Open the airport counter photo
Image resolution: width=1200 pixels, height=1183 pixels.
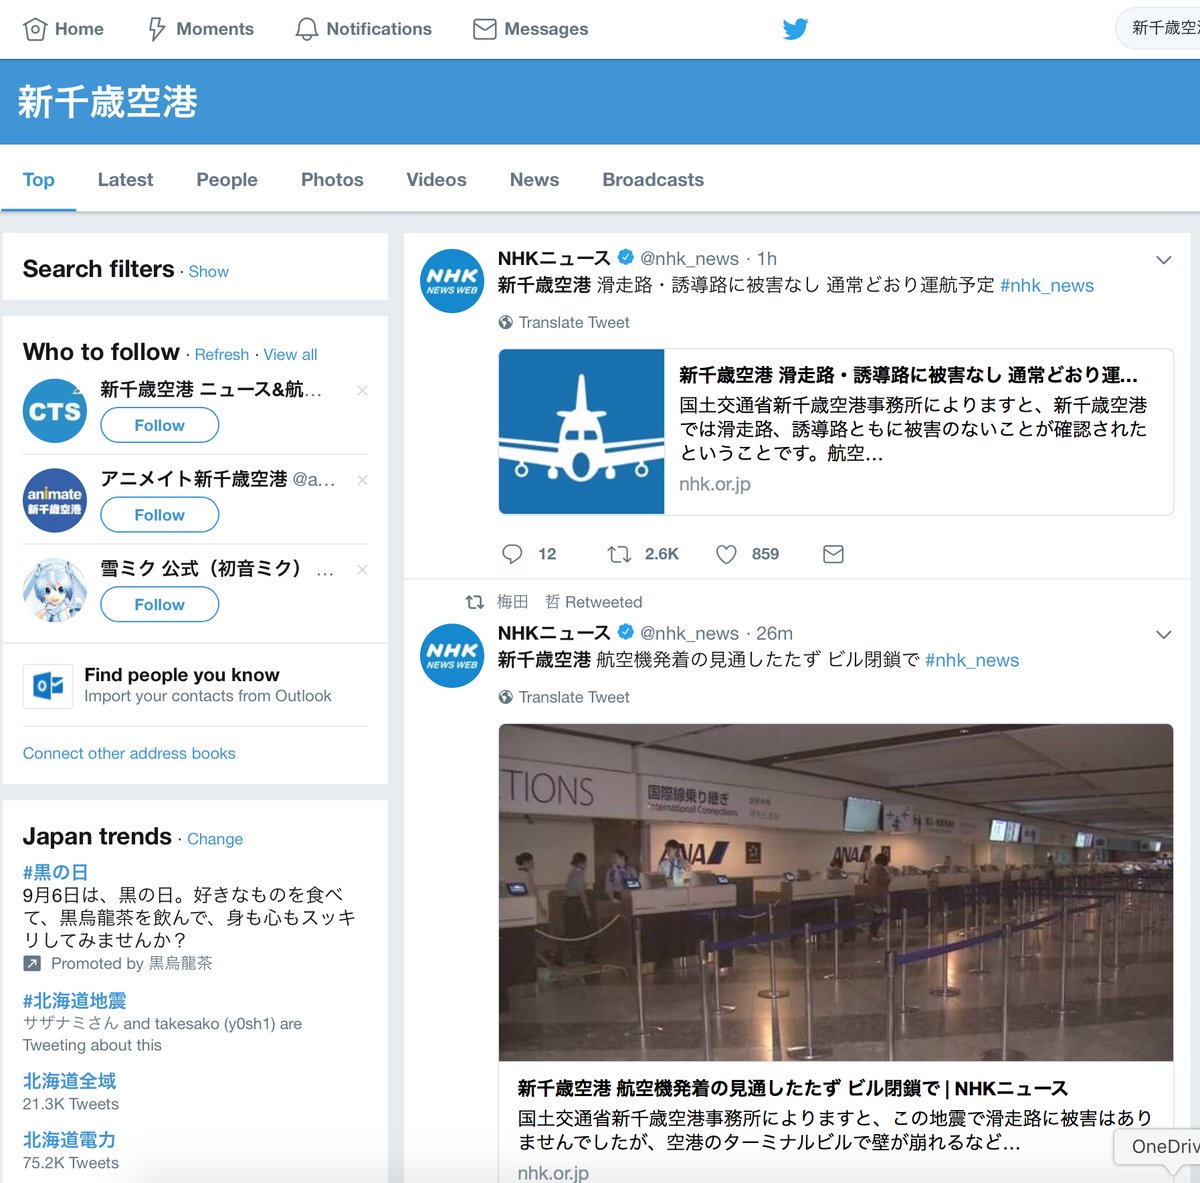pos(836,892)
